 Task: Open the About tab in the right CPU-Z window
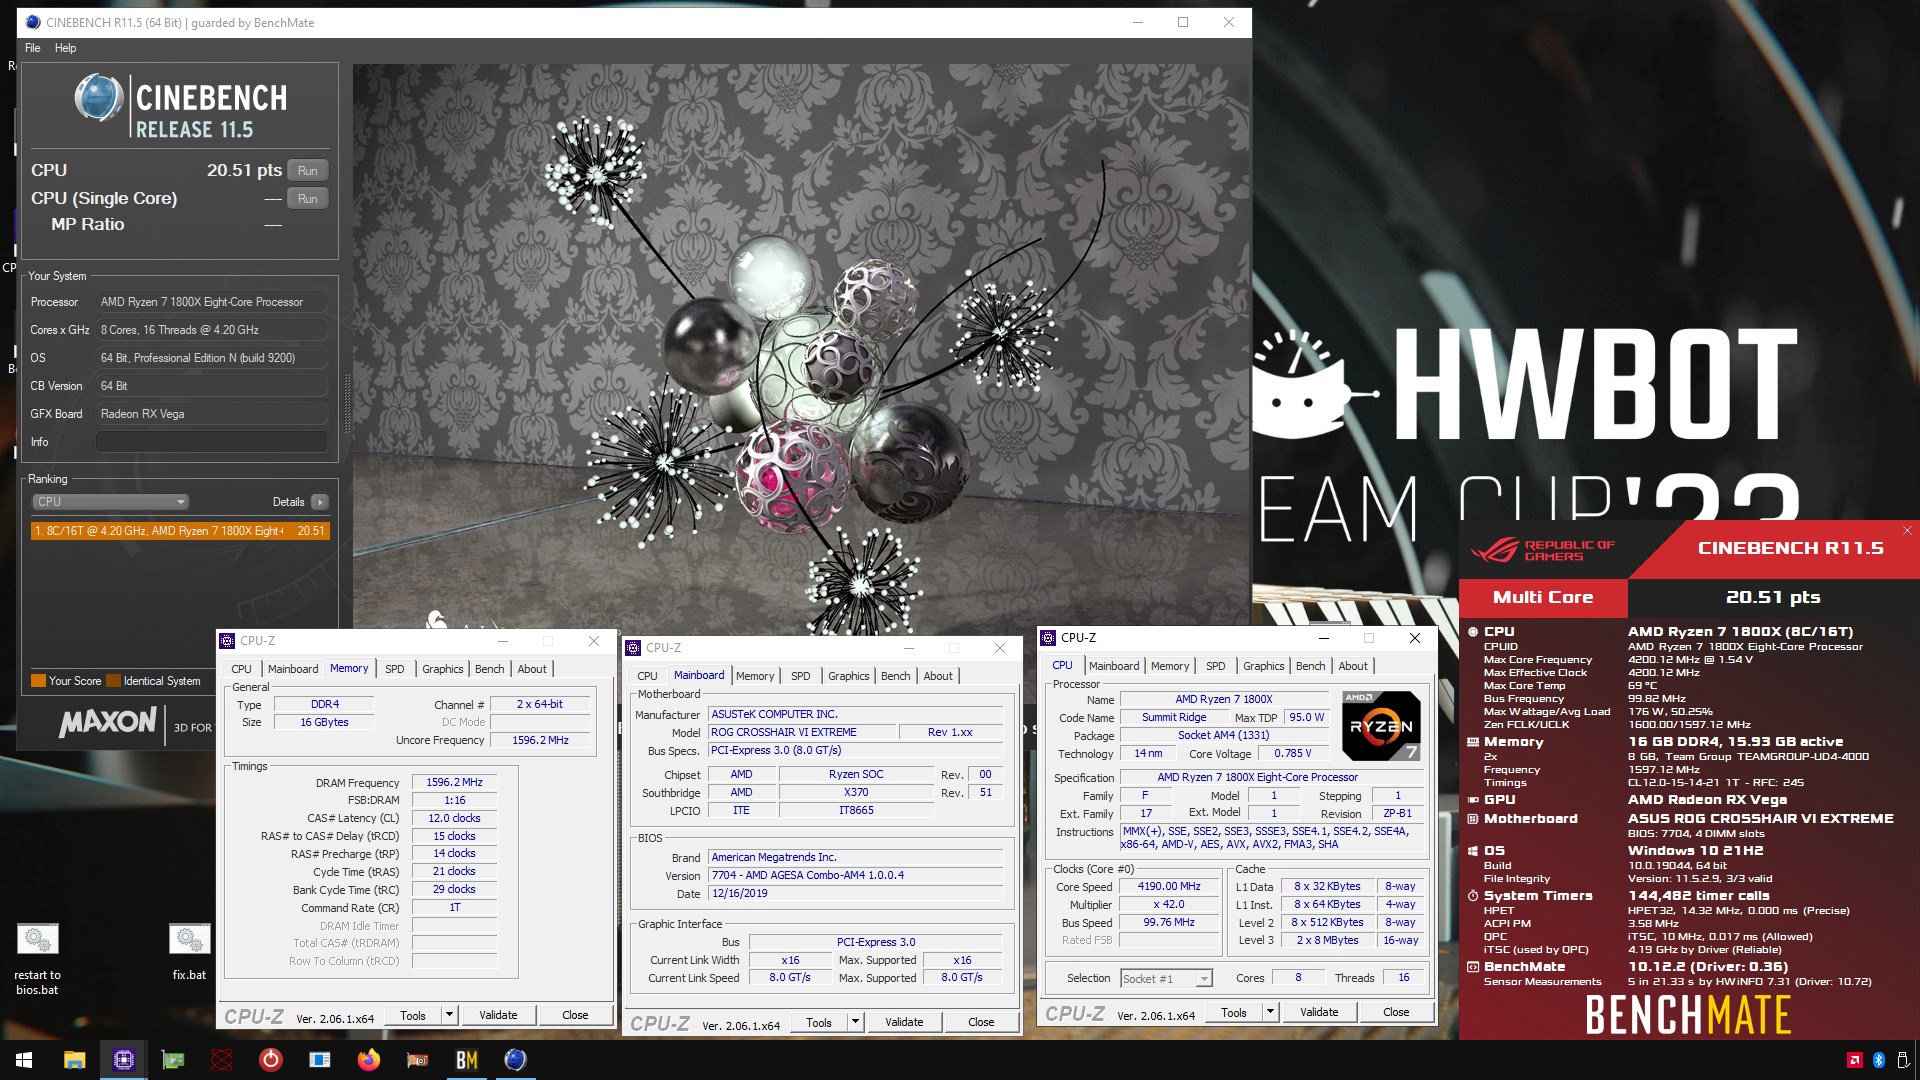[1353, 666]
